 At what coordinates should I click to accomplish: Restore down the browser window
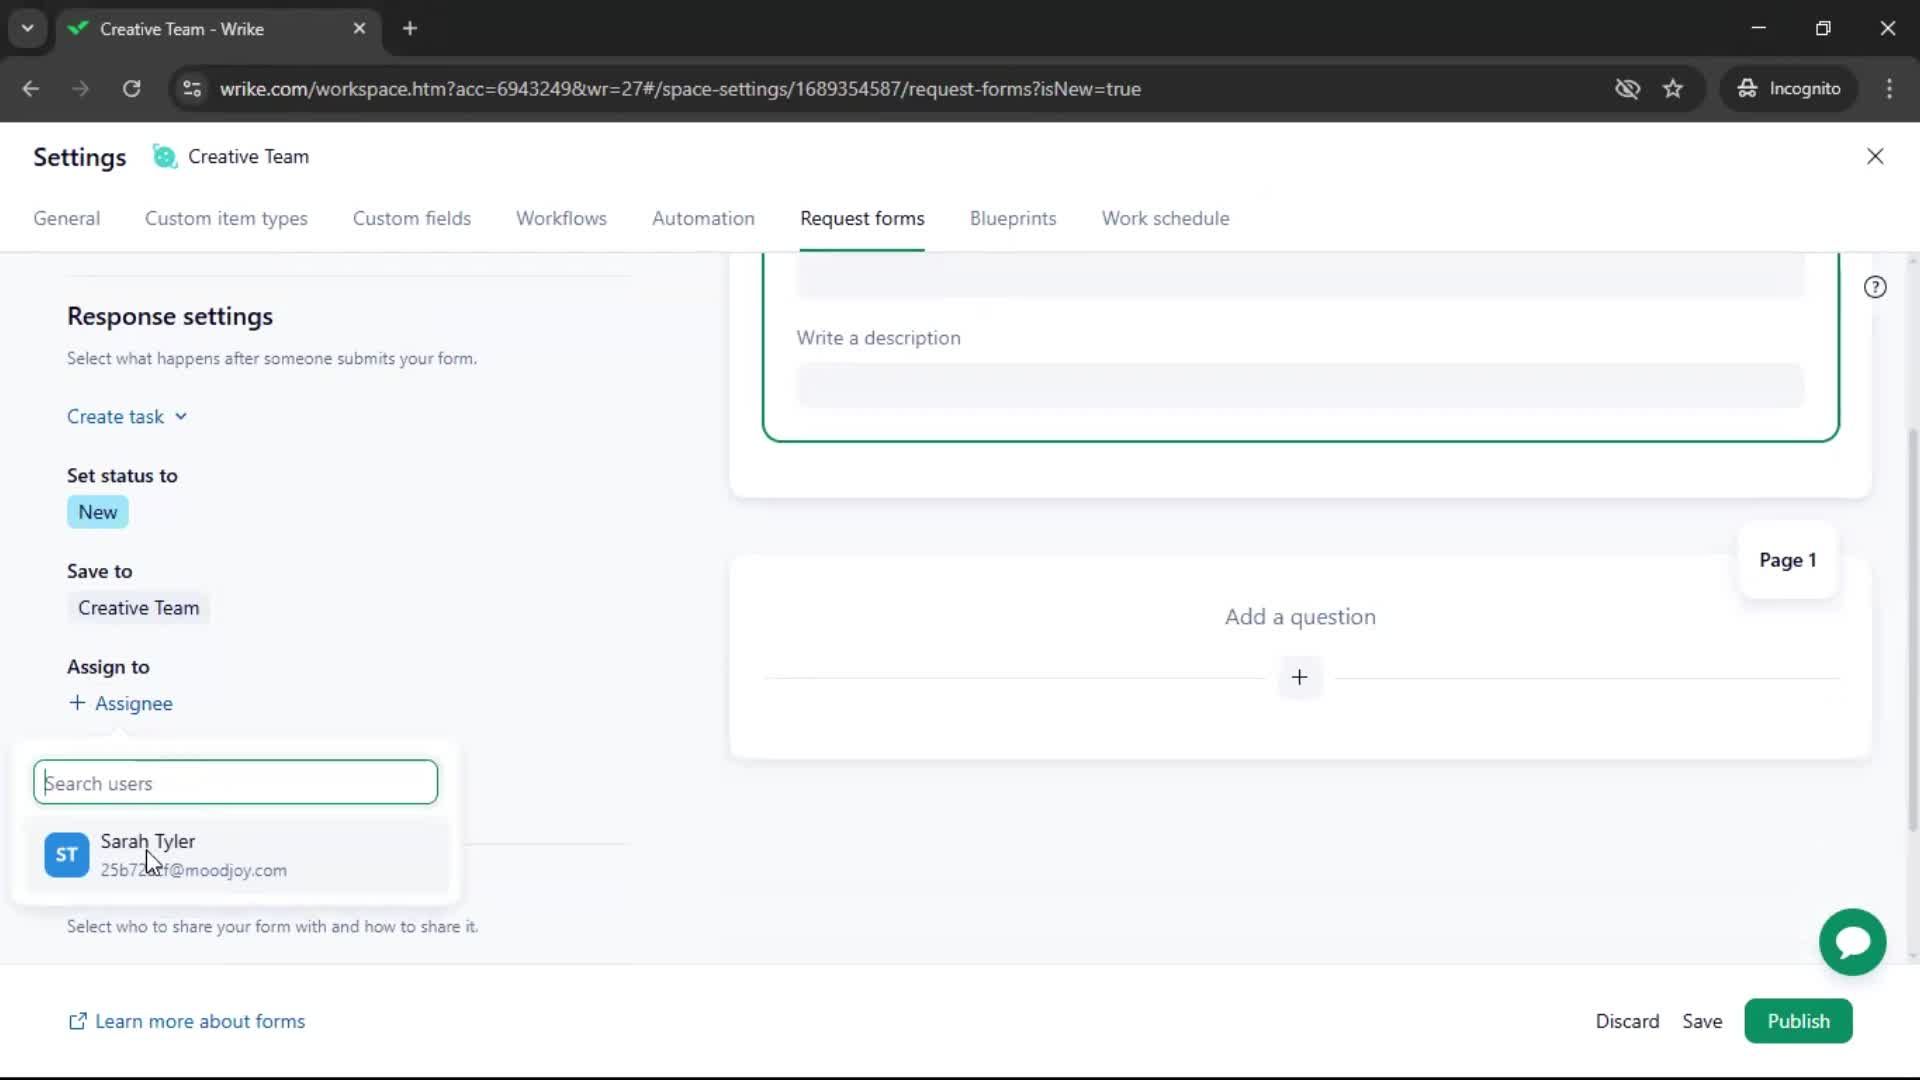[x=1823, y=29]
